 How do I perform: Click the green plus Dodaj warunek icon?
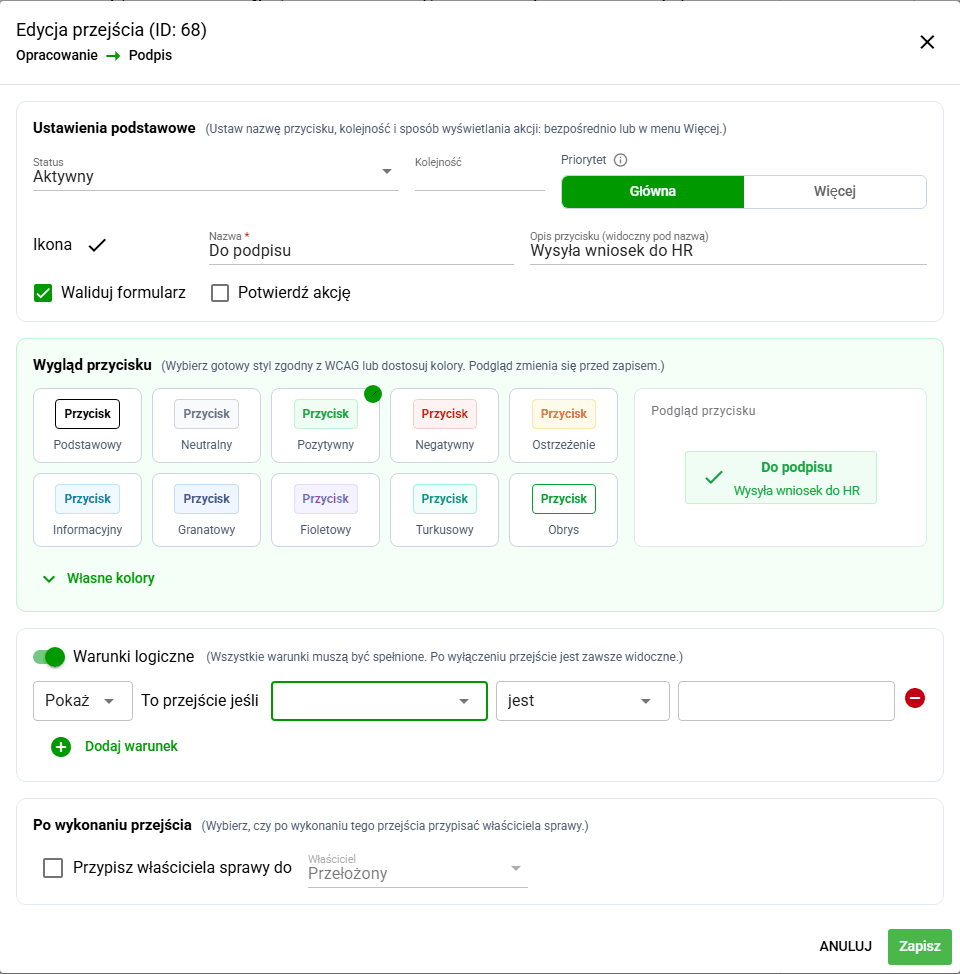(x=61, y=747)
